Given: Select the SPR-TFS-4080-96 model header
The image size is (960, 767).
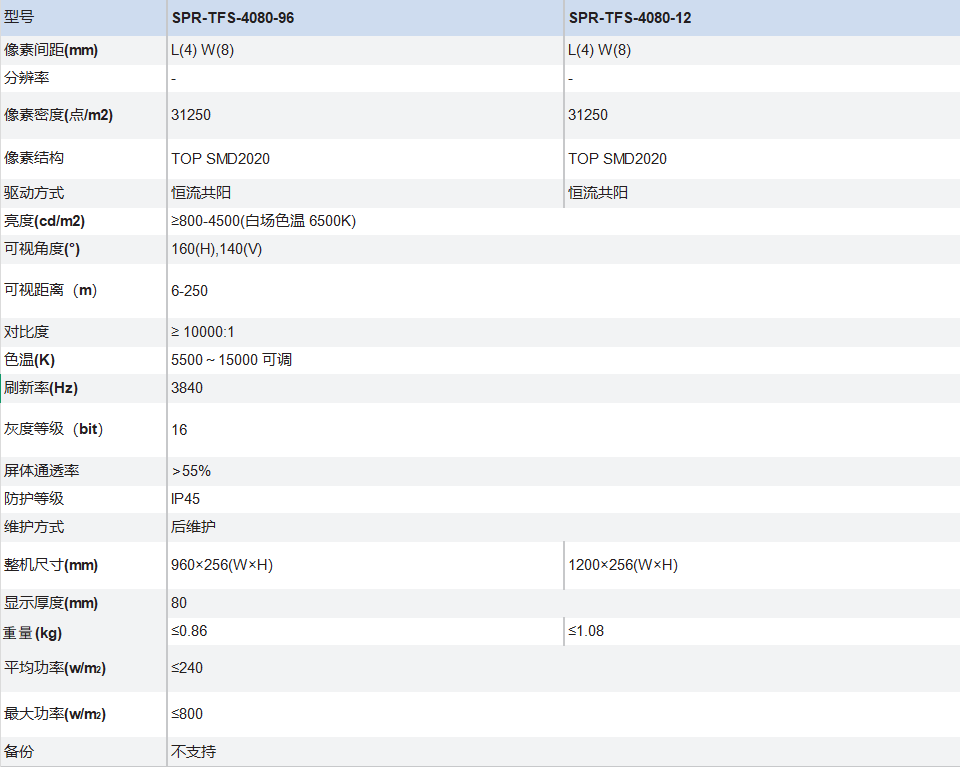Looking at the screenshot, I should pos(233,18).
